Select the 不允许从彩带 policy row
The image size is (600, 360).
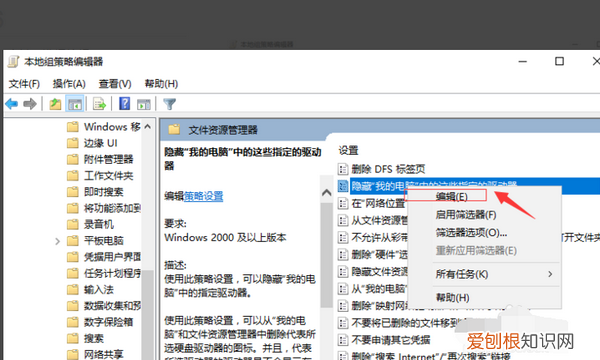pyautogui.click(x=379, y=238)
